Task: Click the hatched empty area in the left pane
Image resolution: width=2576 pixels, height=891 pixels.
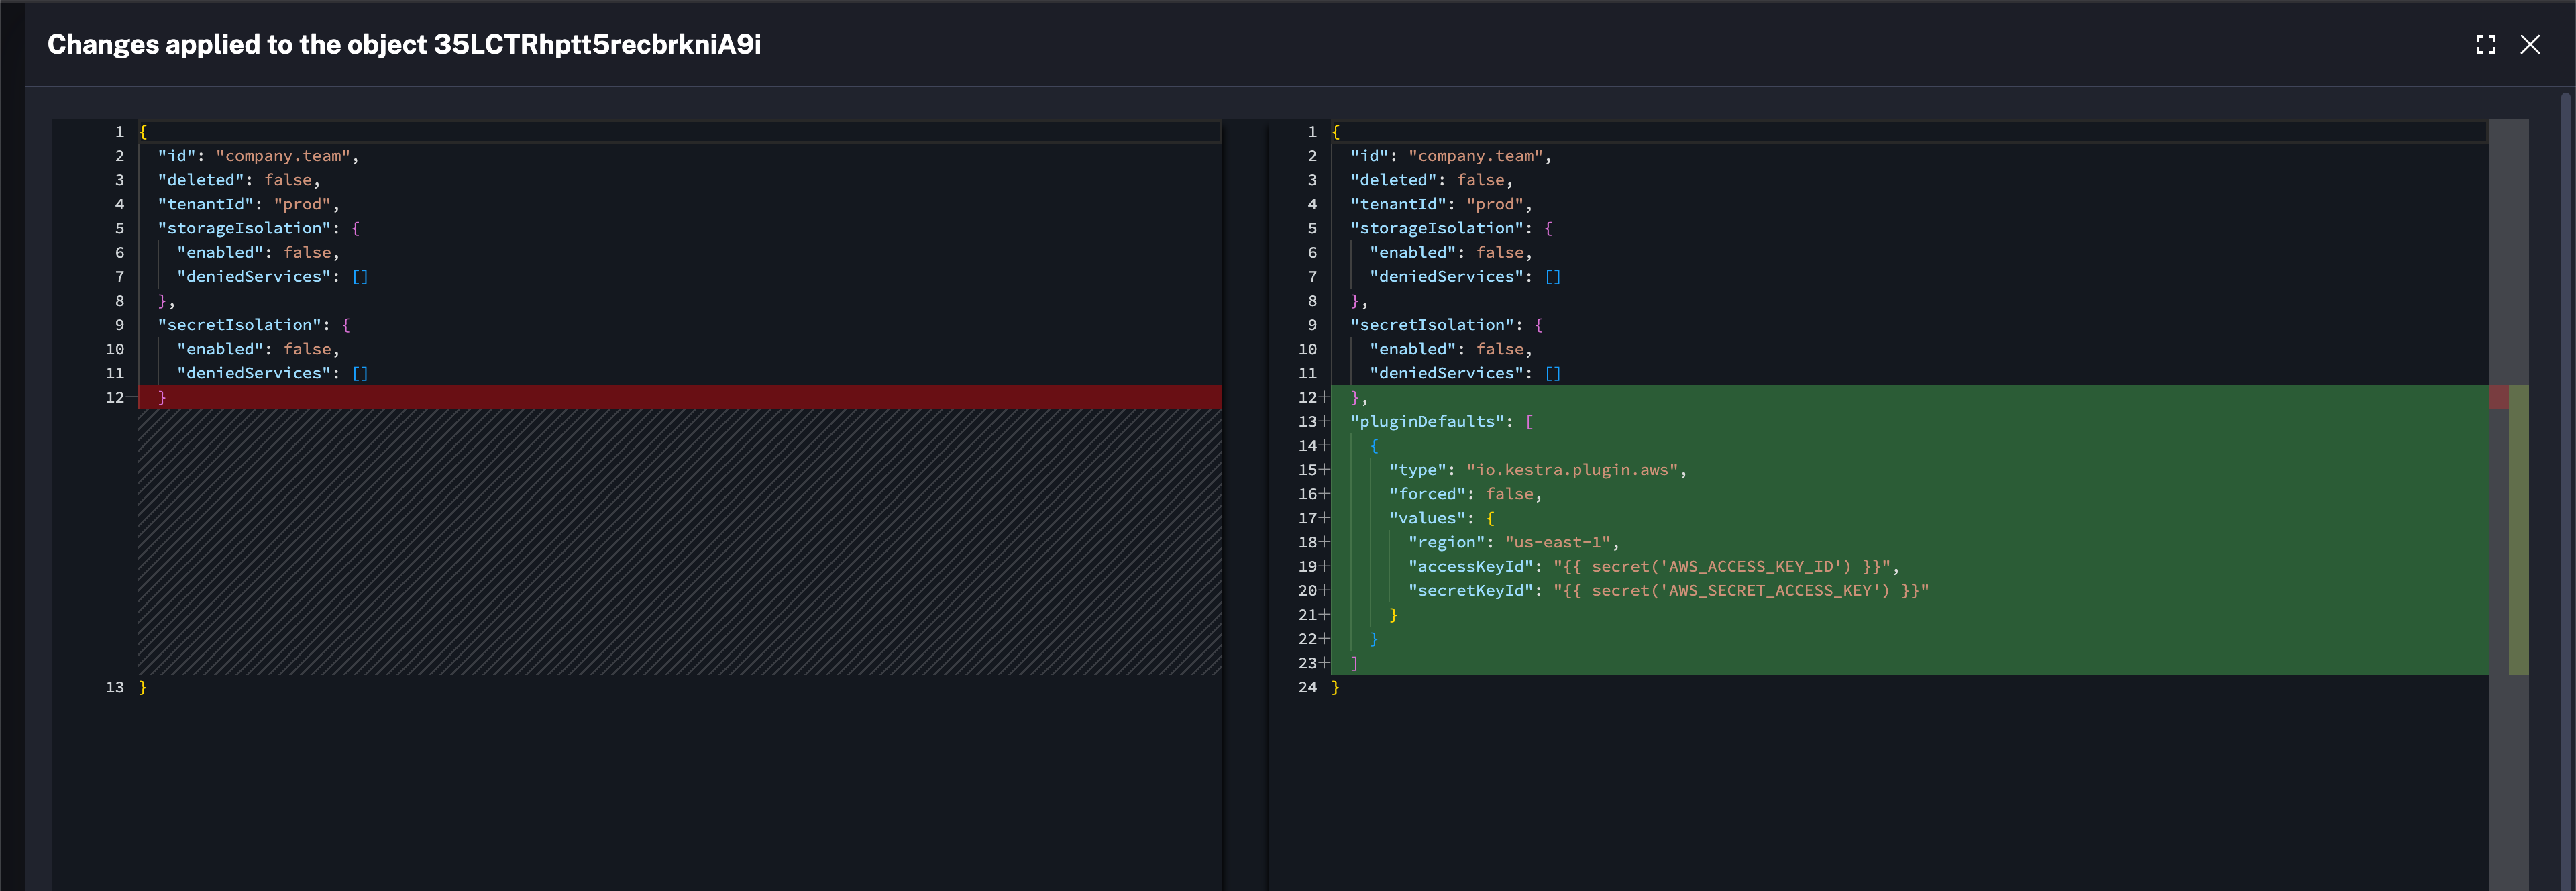Action: click(680, 540)
